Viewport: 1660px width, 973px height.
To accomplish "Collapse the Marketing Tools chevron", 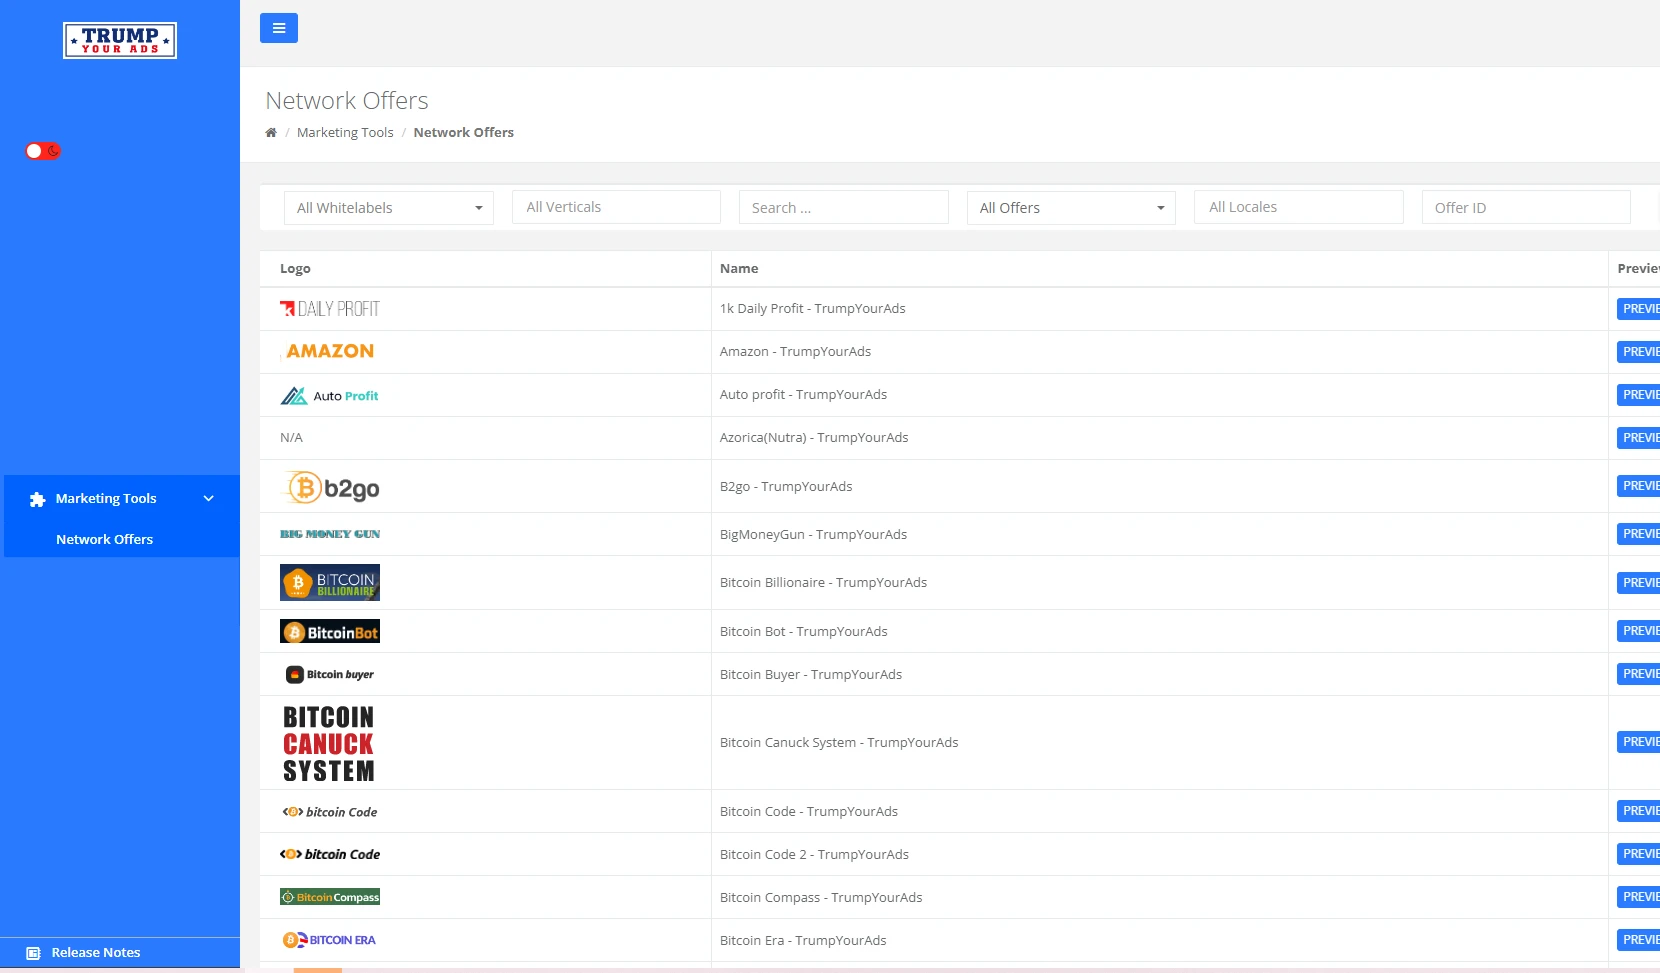I will point(209,498).
